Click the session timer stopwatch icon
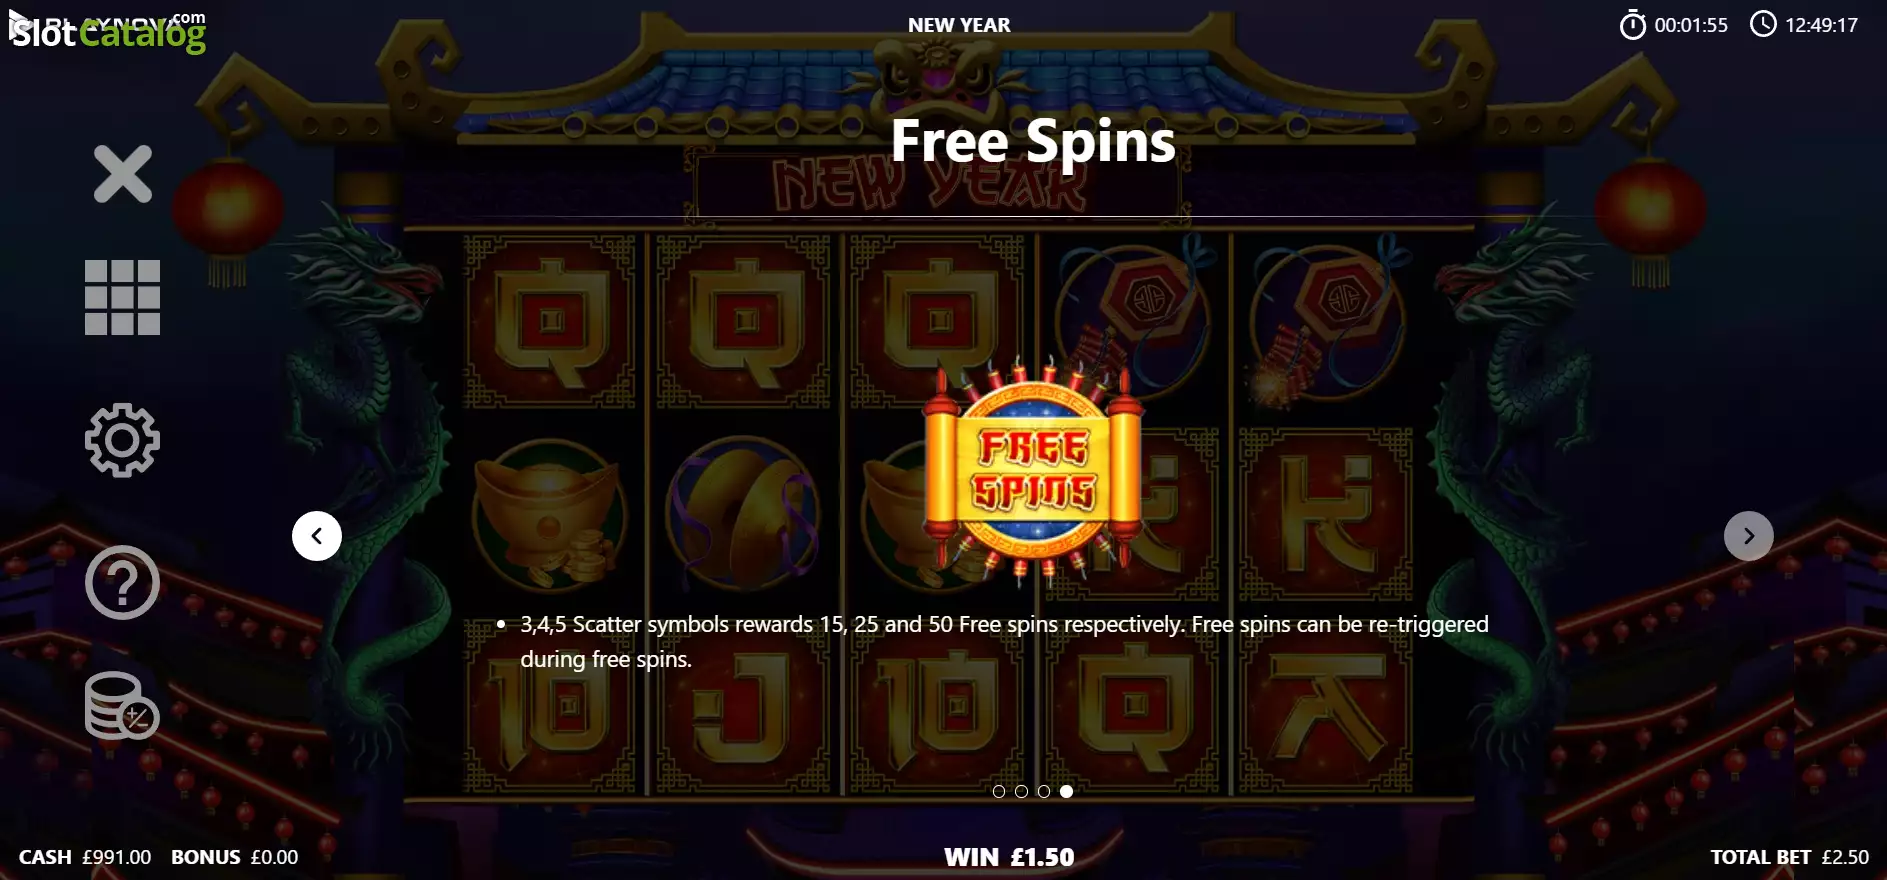Image resolution: width=1887 pixels, height=880 pixels. click(1632, 25)
